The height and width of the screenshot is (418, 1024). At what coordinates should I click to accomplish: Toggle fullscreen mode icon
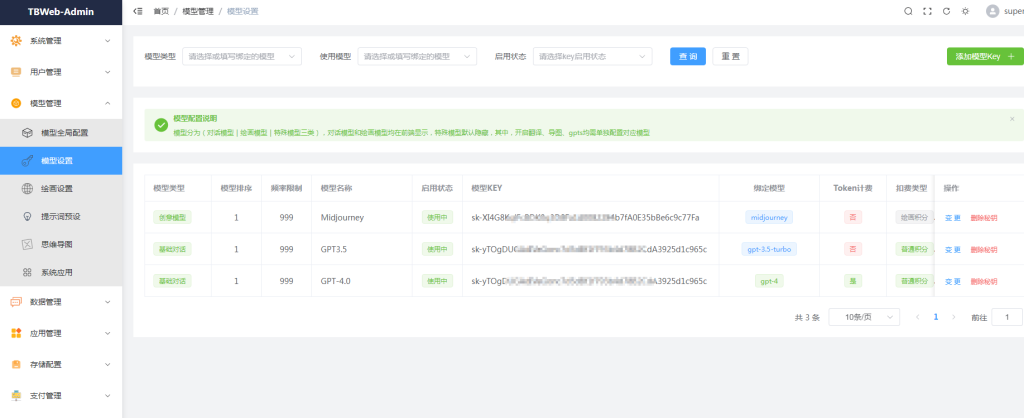tap(927, 11)
